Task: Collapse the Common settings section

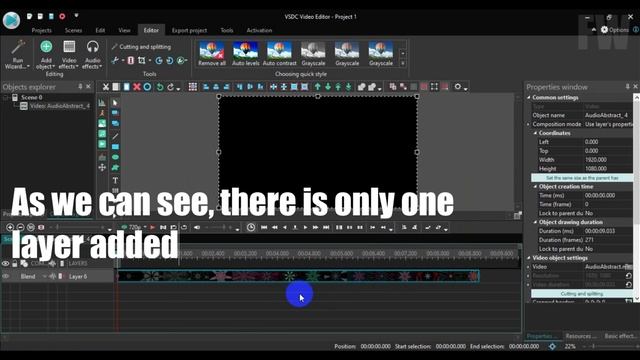Action: pyautogui.click(x=529, y=98)
